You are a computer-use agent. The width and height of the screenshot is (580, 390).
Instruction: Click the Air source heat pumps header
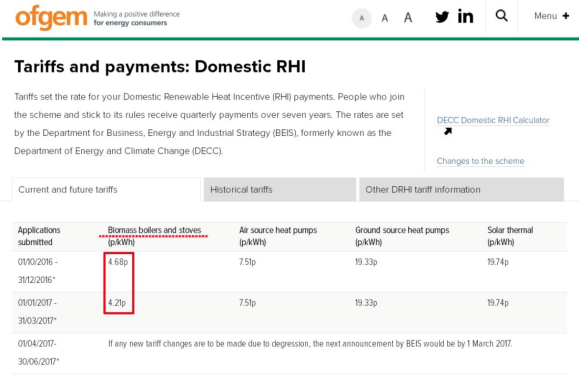click(278, 230)
